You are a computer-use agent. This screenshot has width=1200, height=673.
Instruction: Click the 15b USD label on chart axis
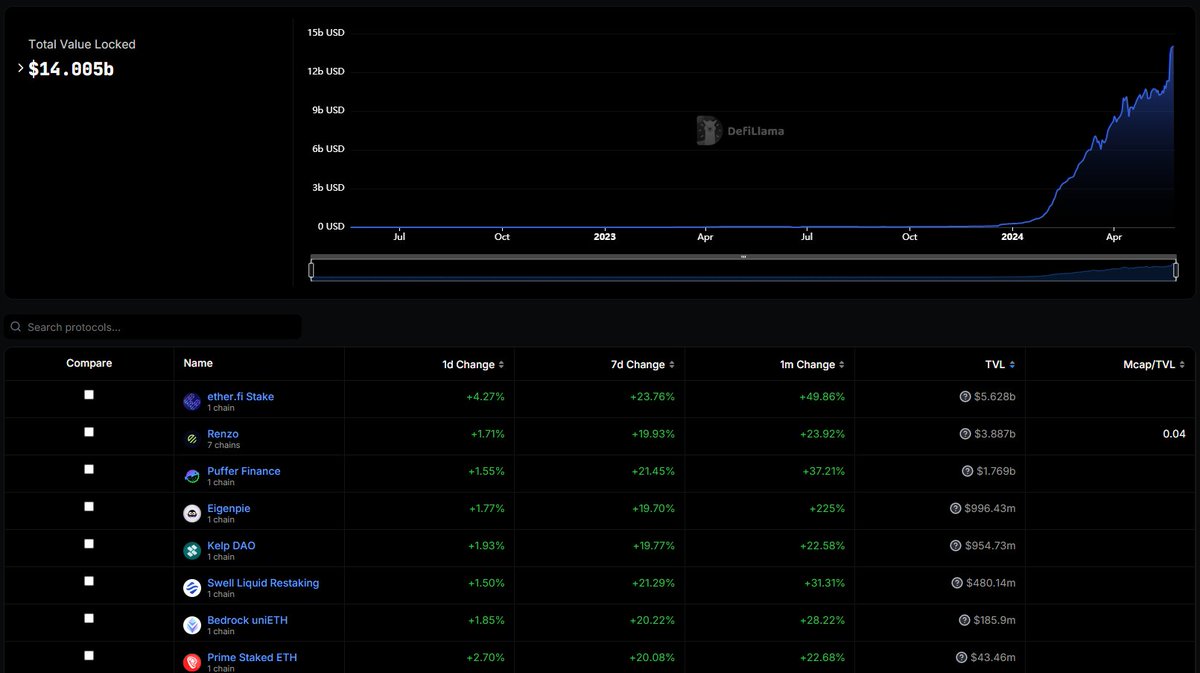tap(326, 32)
